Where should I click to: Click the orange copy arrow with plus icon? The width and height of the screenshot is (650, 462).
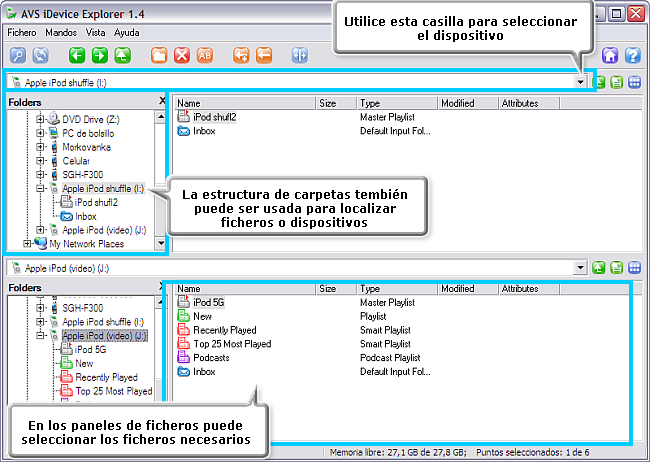tap(241, 55)
